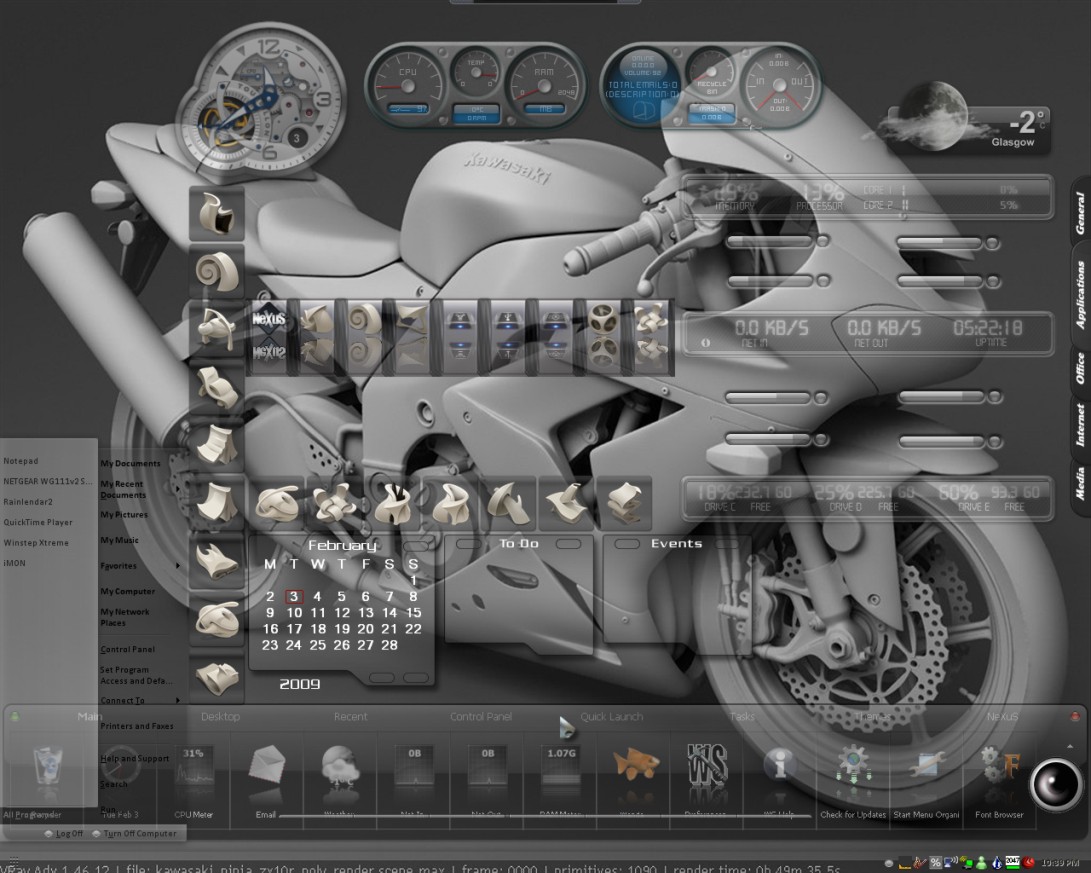Open Help and Support
This screenshot has width=1091, height=873.
pyautogui.click(x=134, y=758)
